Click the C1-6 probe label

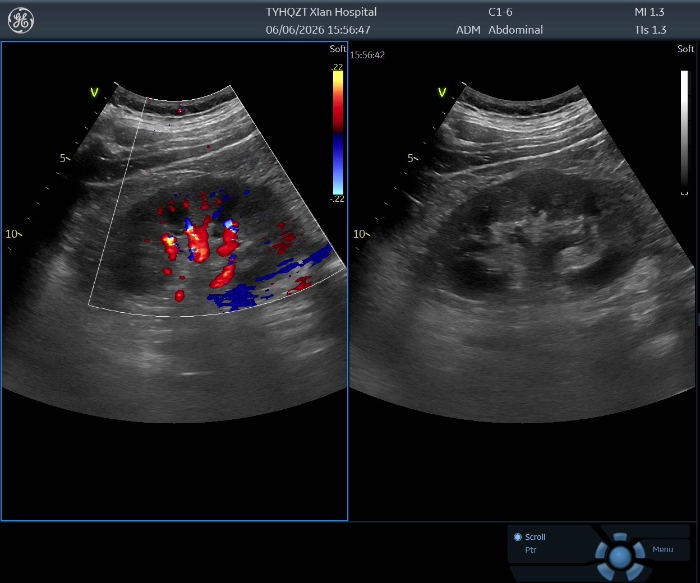pos(500,12)
